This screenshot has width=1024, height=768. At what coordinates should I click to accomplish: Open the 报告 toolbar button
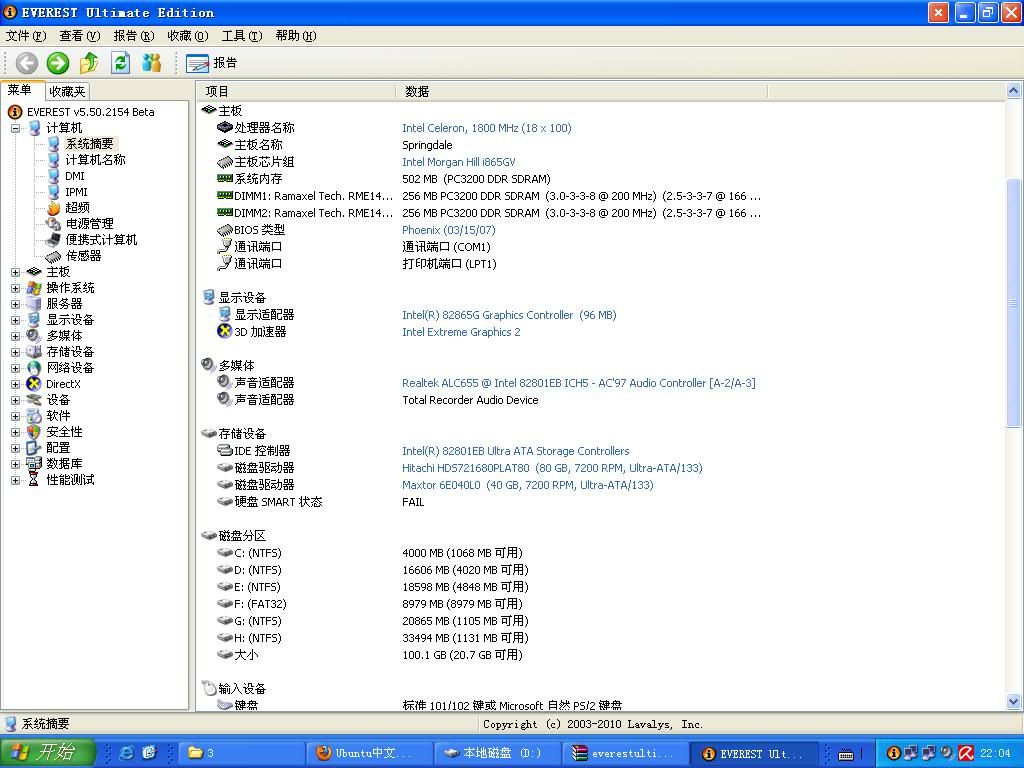tap(212, 63)
